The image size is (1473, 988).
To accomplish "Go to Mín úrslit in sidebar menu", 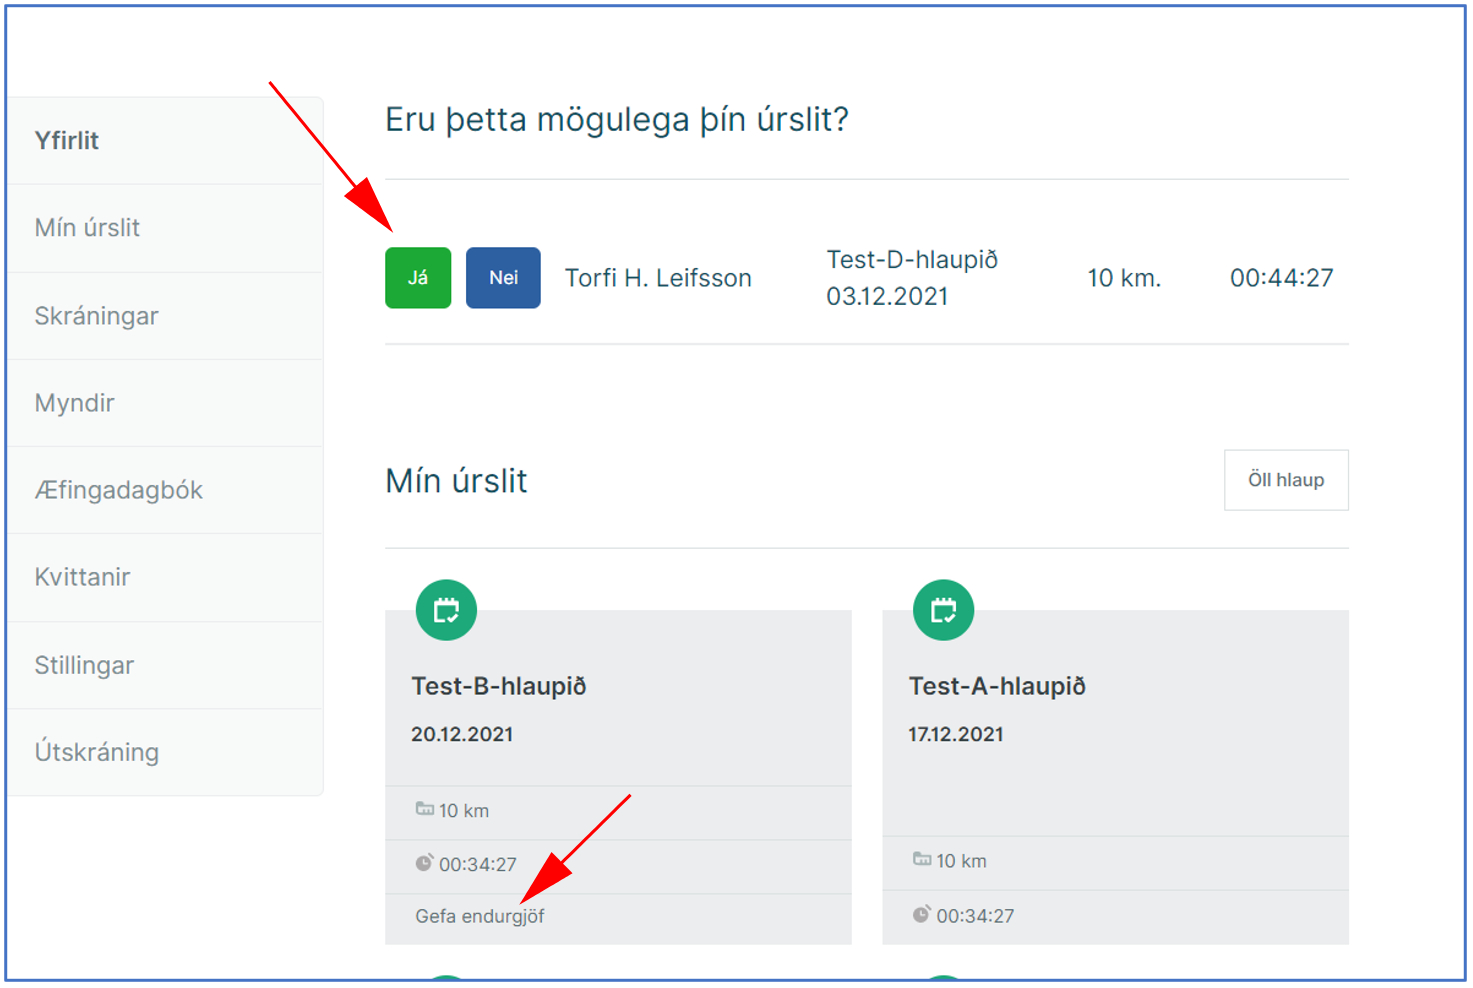I will pos(87,228).
